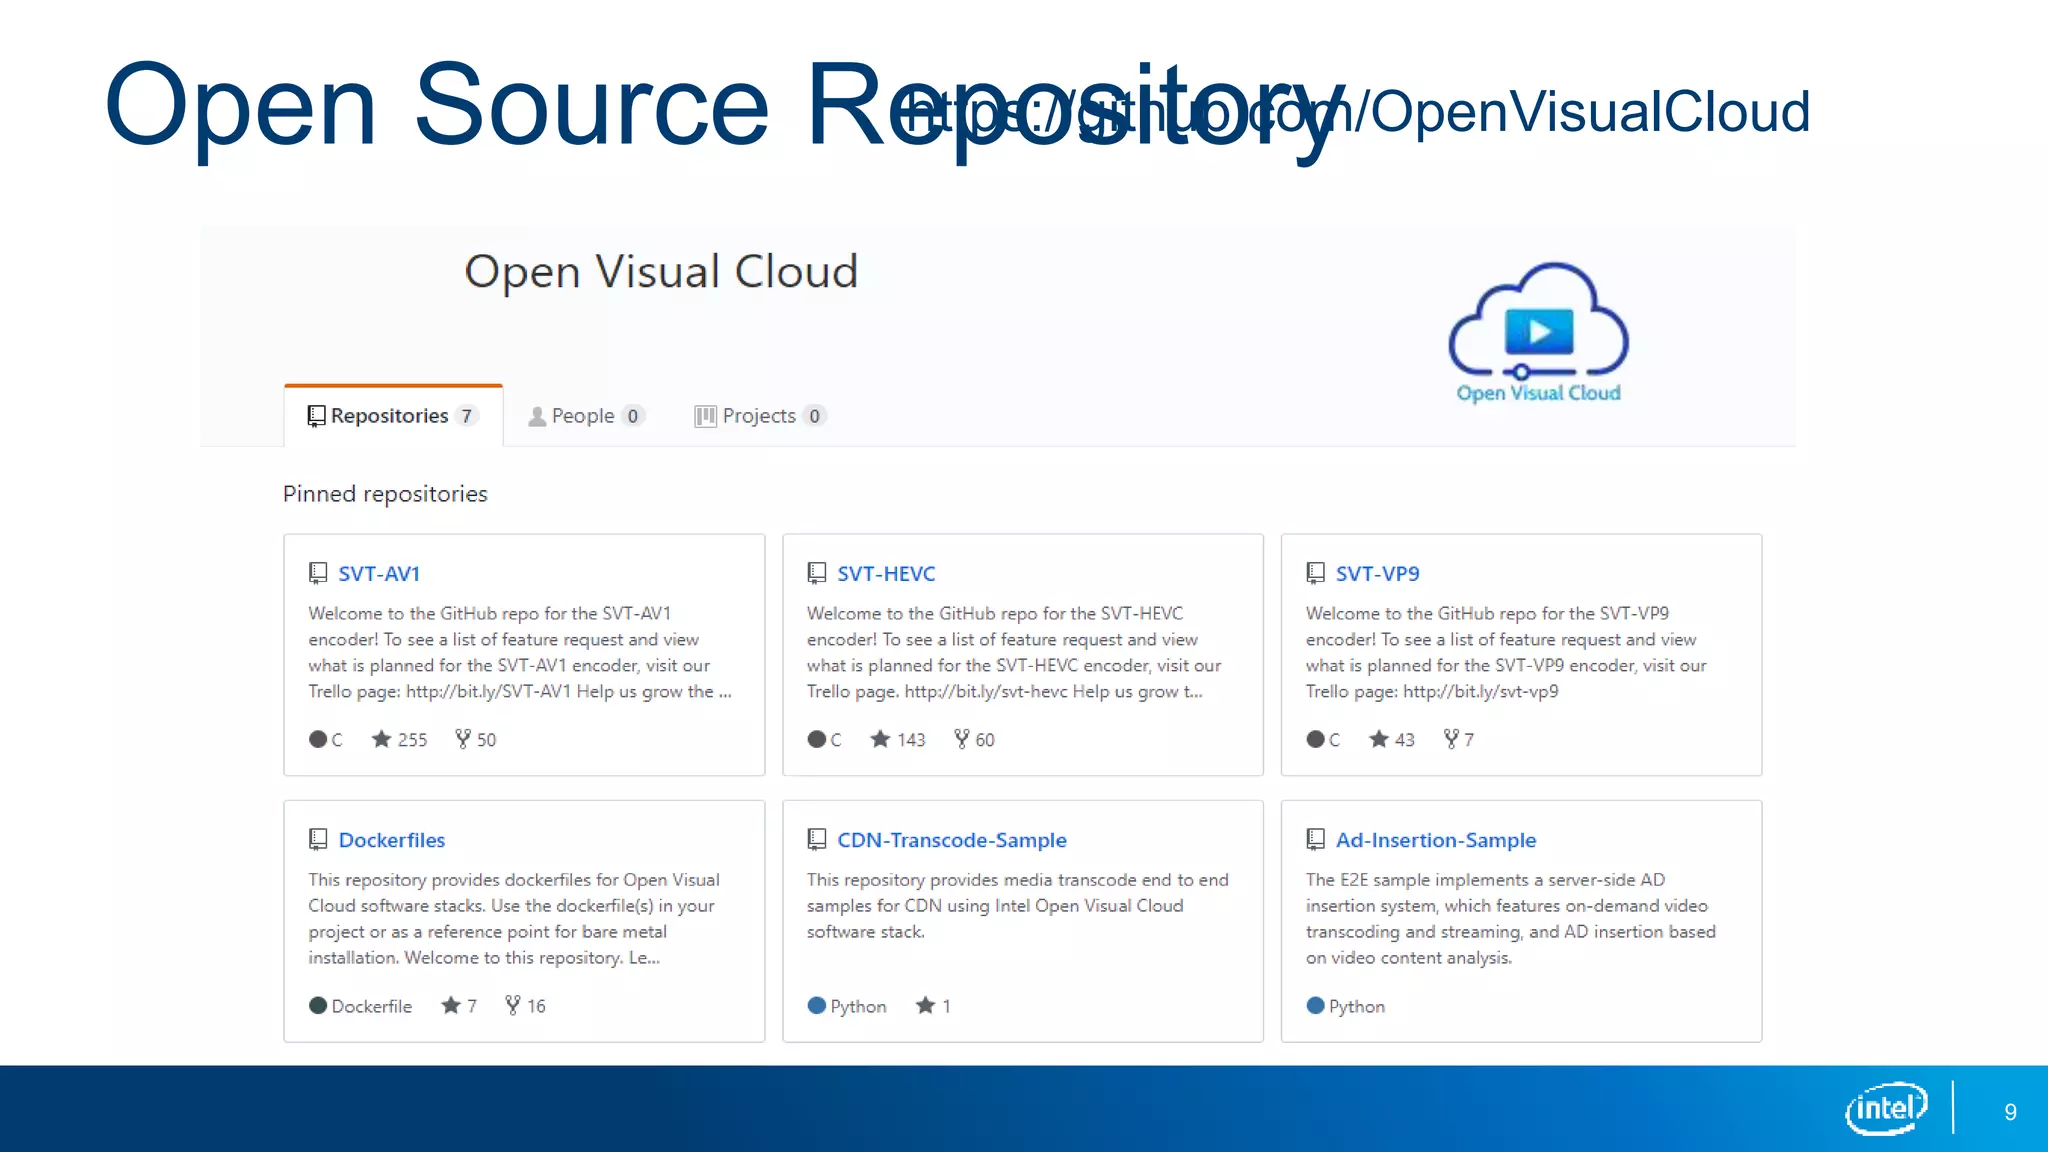Click the star icon on CDN-Transcode-Sample card
2048x1152 pixels.
click(x=926, y=1005)
